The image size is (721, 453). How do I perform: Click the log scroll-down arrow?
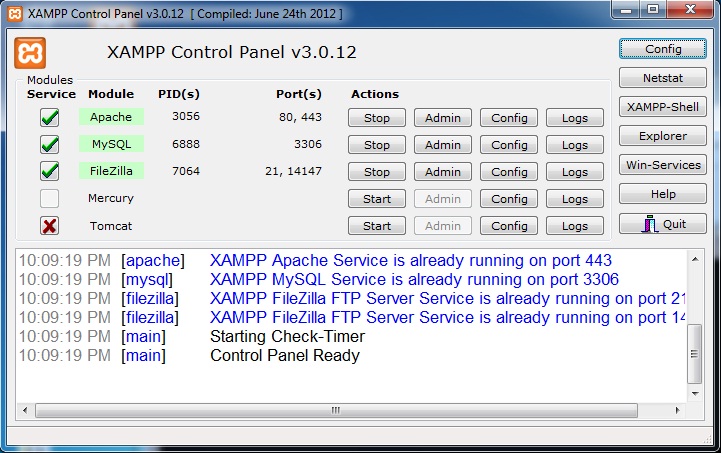pyautogui.click(x=695, y=394)
